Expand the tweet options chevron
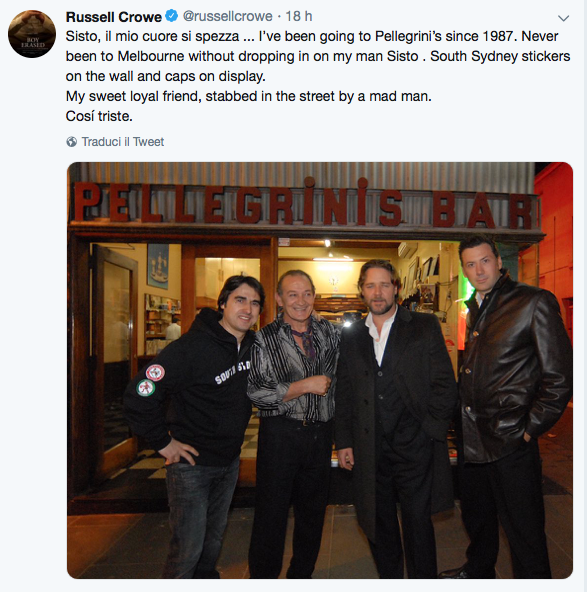The width and height of the screenshot is (587, 592). [x=564, y=18]
